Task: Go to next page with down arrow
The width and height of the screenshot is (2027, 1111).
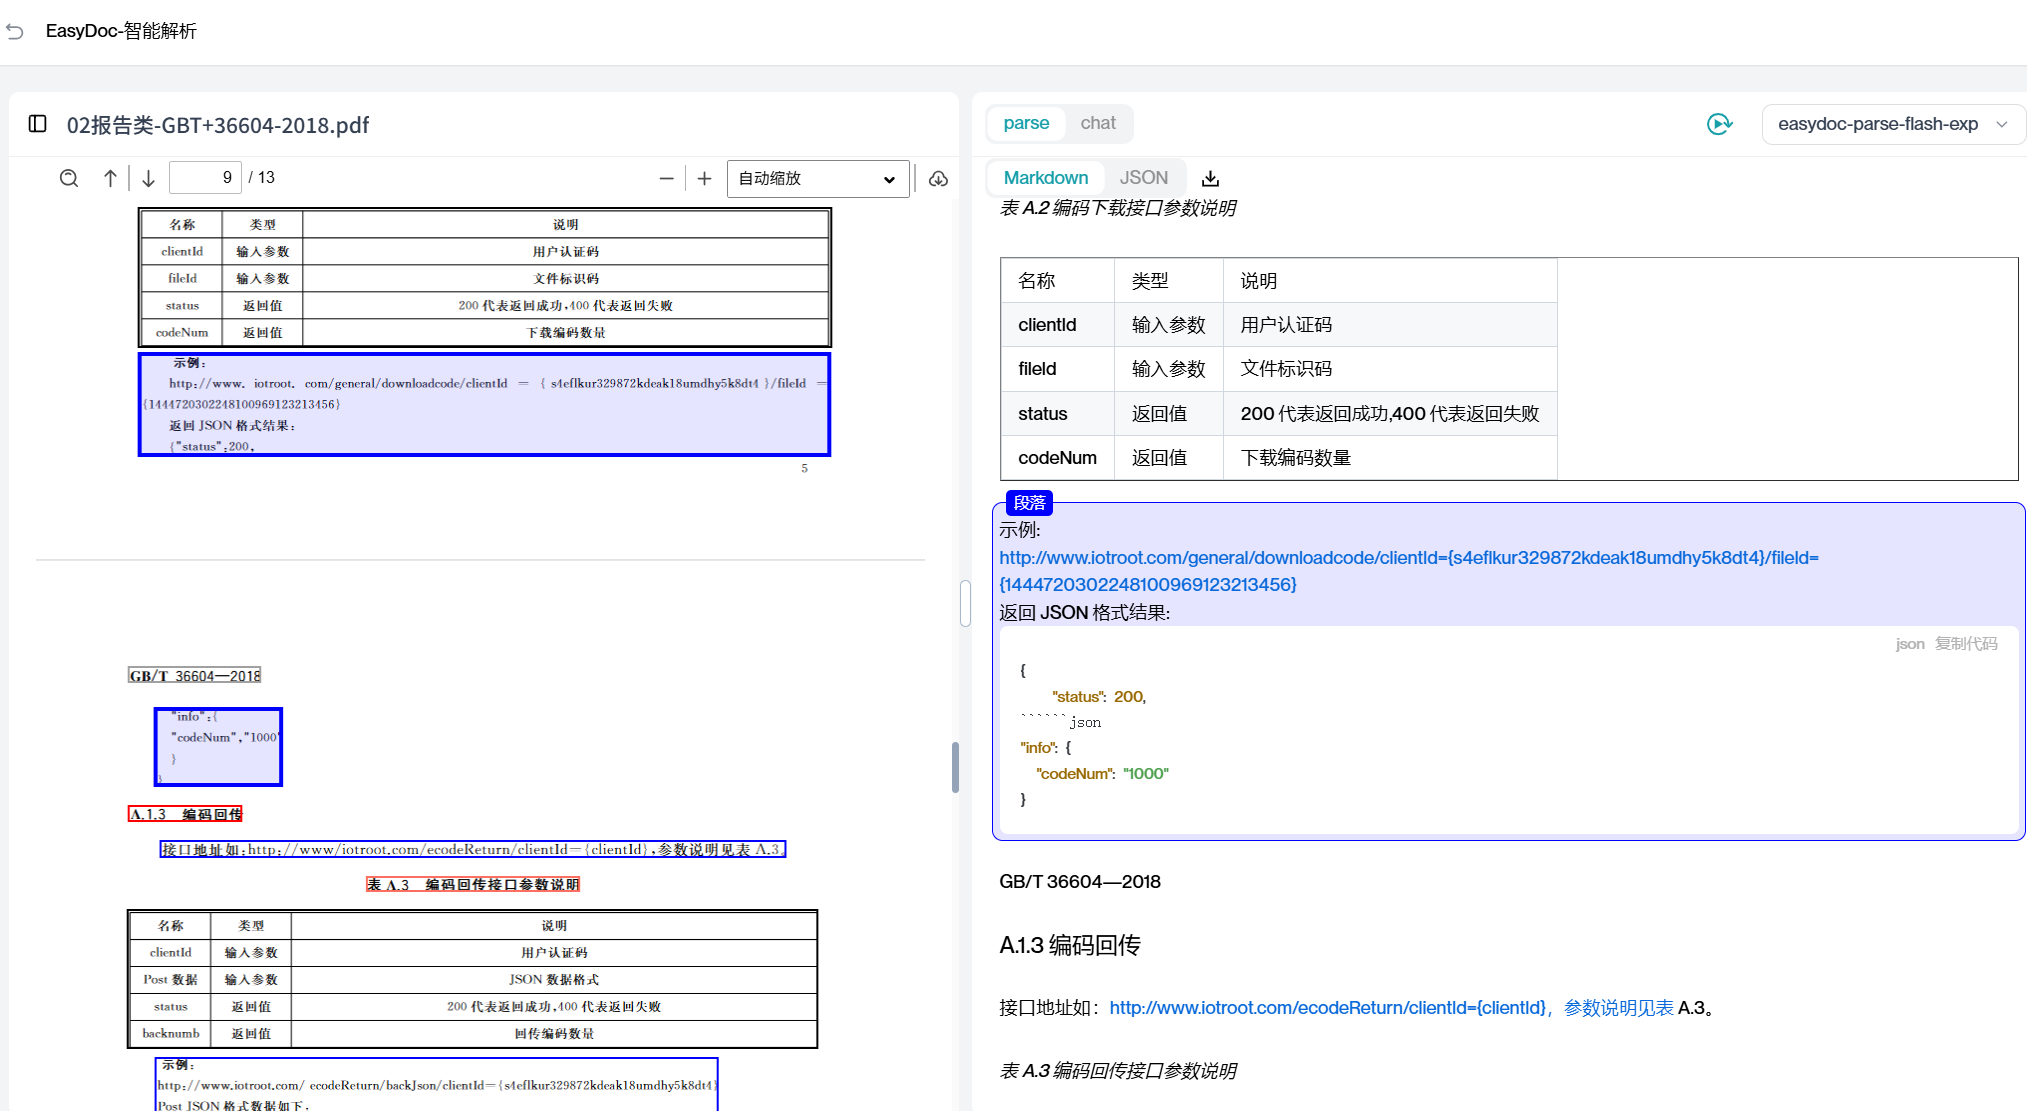Action: pyautogui.click(x=148, y=178)
